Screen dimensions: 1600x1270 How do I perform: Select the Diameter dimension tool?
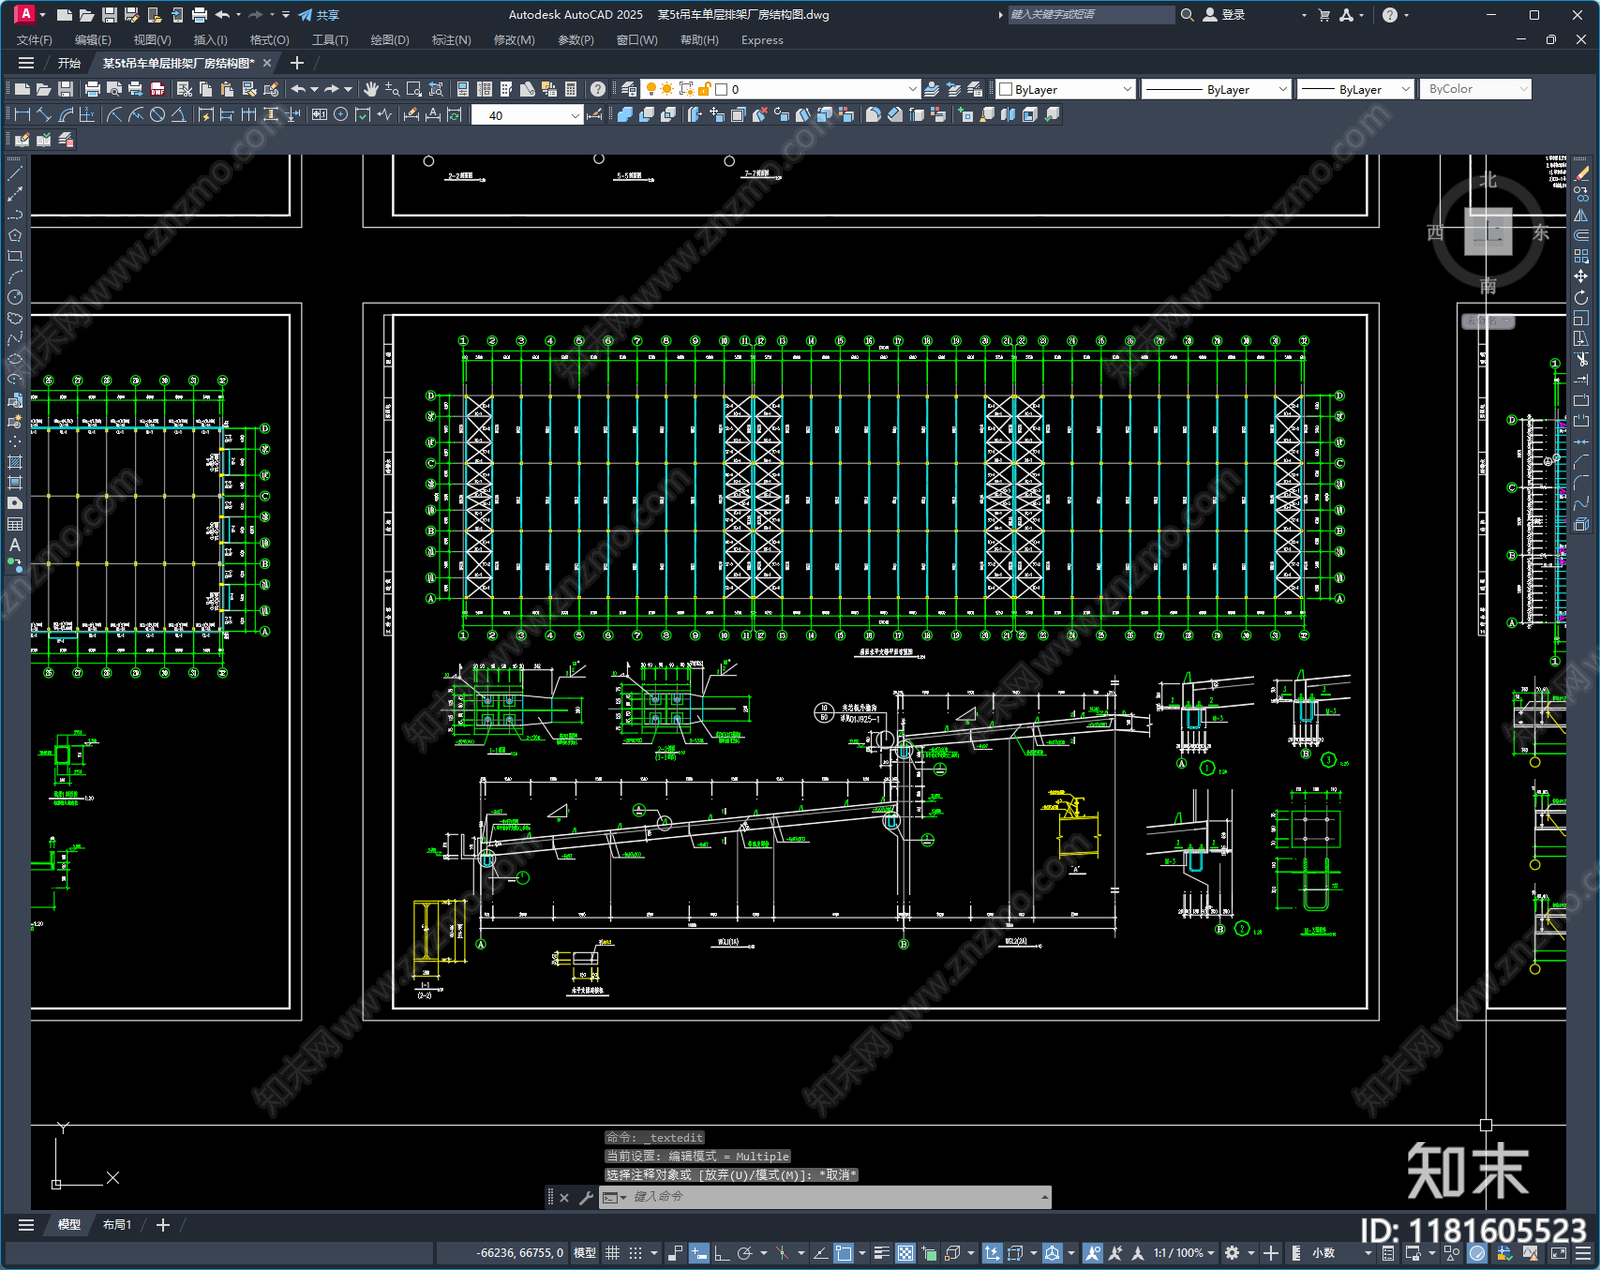(x=157, y=115)
